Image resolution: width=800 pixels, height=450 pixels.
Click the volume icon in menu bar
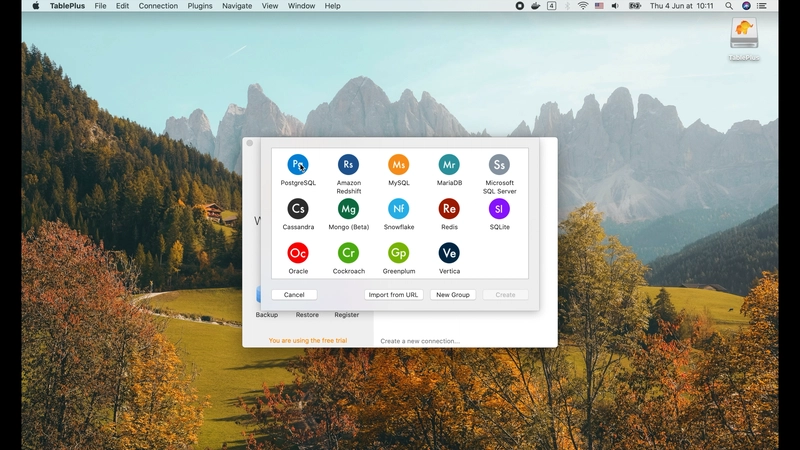click(x=615, y=6)
